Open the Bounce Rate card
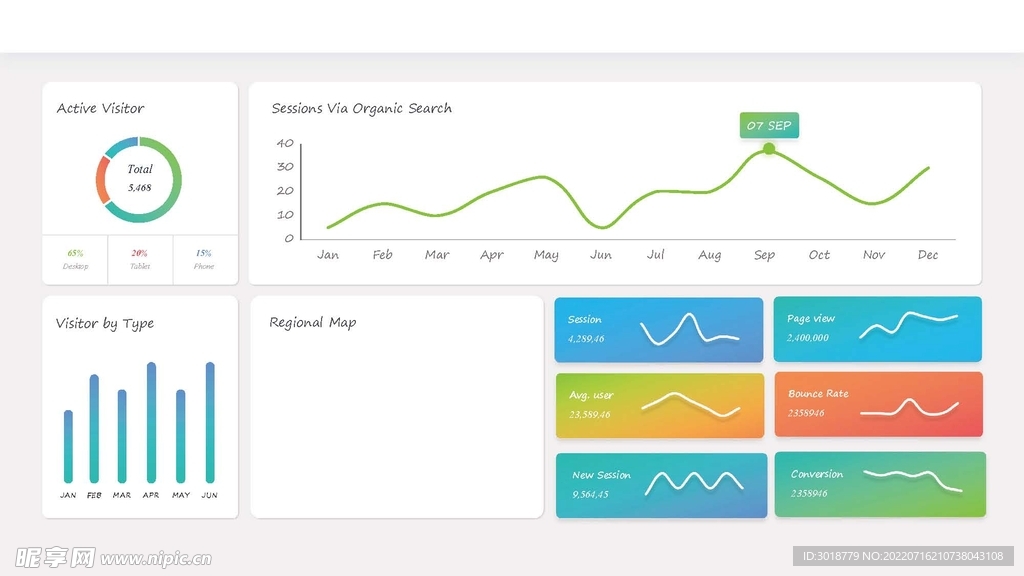 (x=877, y=404)
